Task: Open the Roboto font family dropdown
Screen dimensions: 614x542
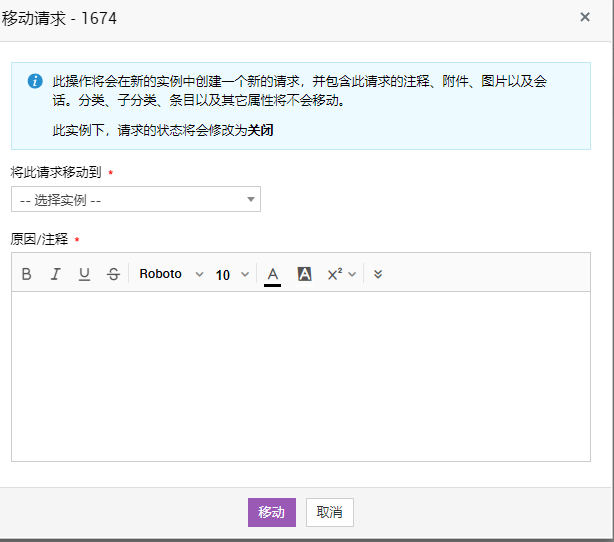Action: [x=171, y=274]
